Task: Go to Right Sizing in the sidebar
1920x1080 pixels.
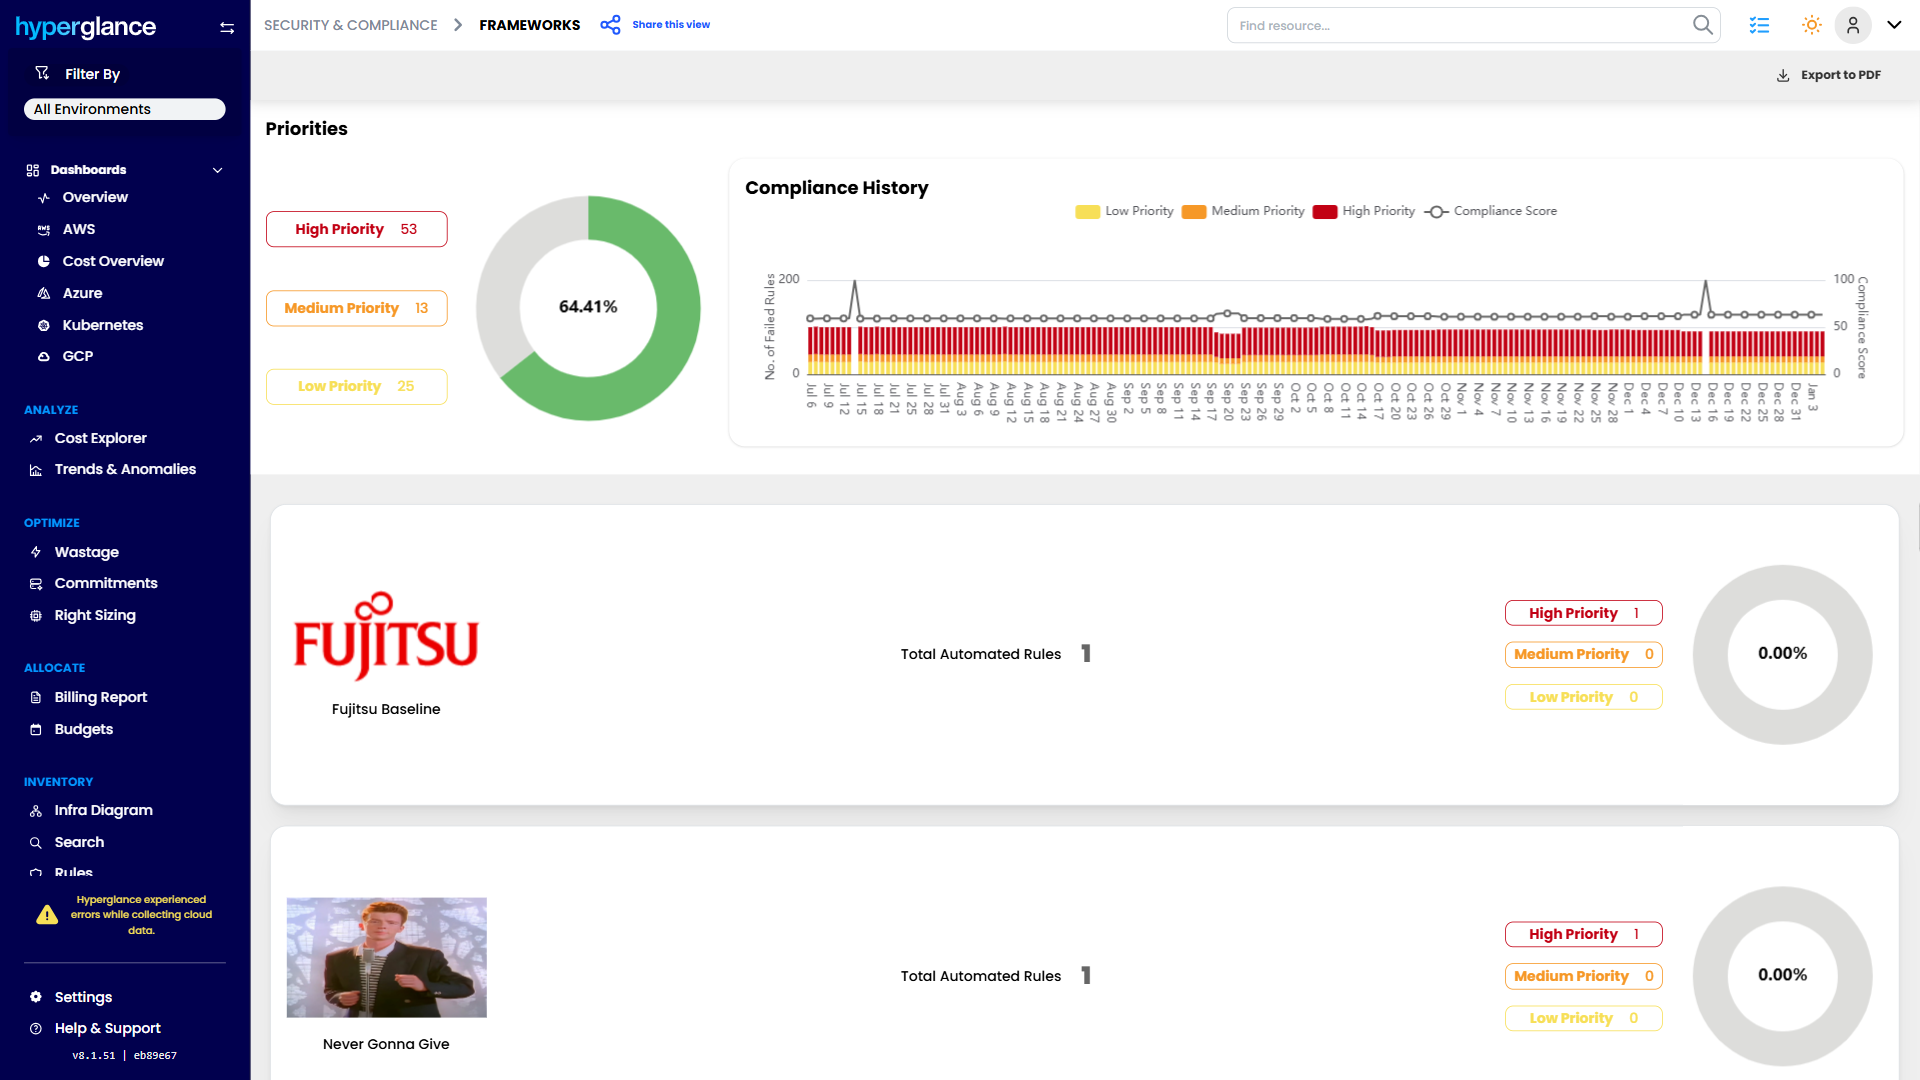Action: click(x=95, y=615)
